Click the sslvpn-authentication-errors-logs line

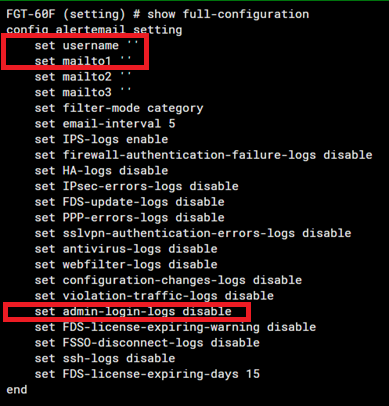click(193, 233)
